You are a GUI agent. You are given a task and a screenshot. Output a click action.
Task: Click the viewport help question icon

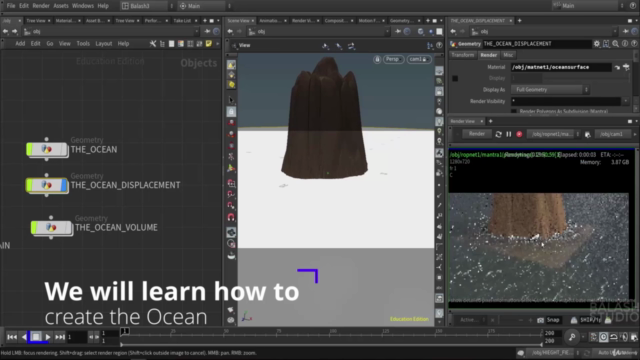point(440,45)
